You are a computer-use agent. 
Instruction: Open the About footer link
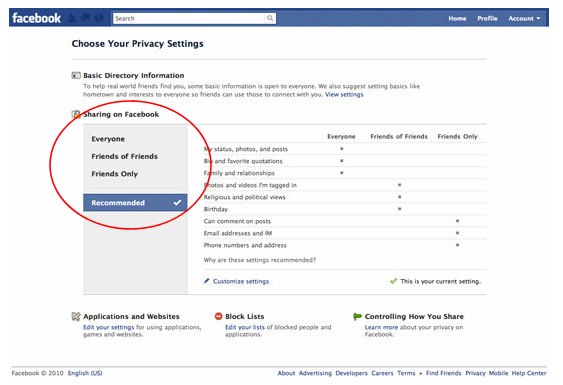pos(286,373)
